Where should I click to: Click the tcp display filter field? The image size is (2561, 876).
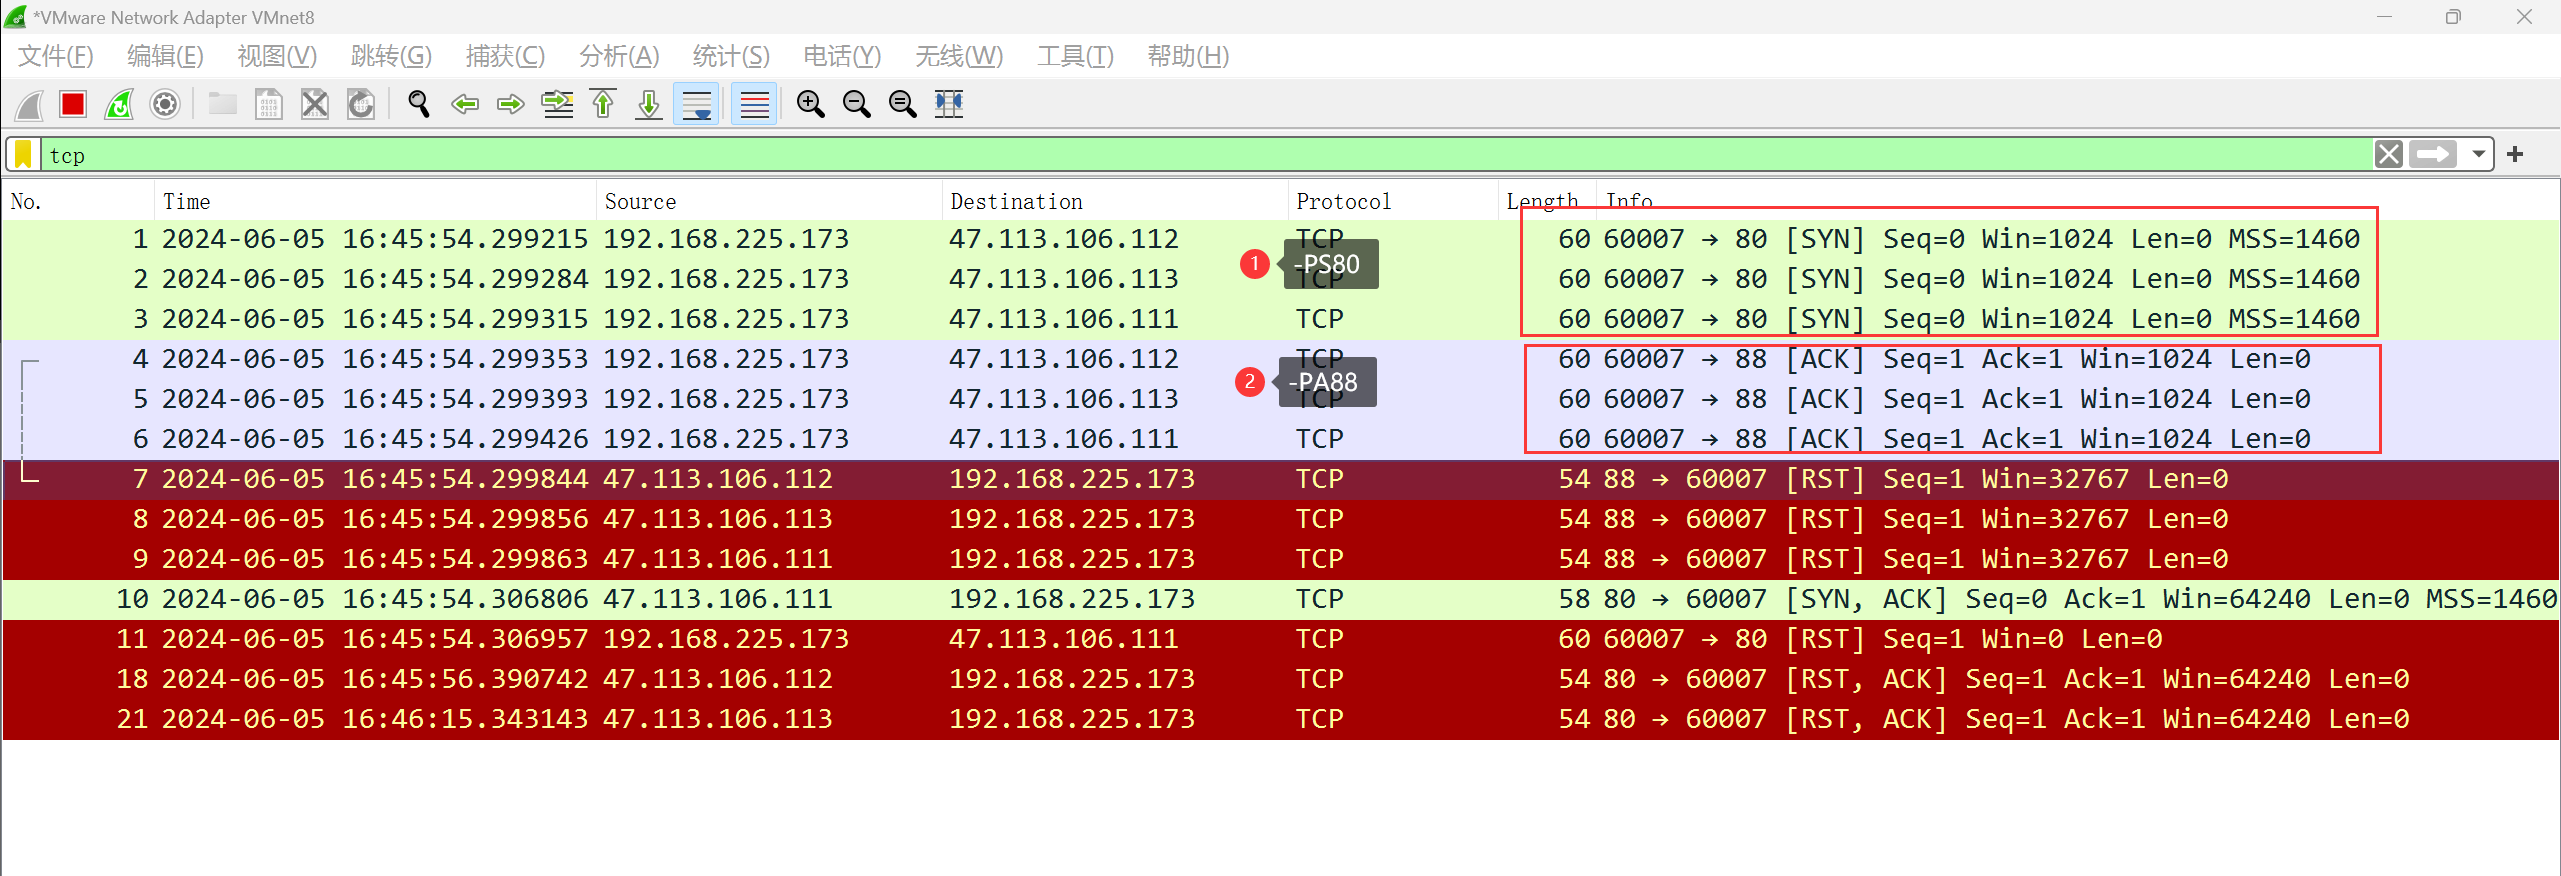1205,154
